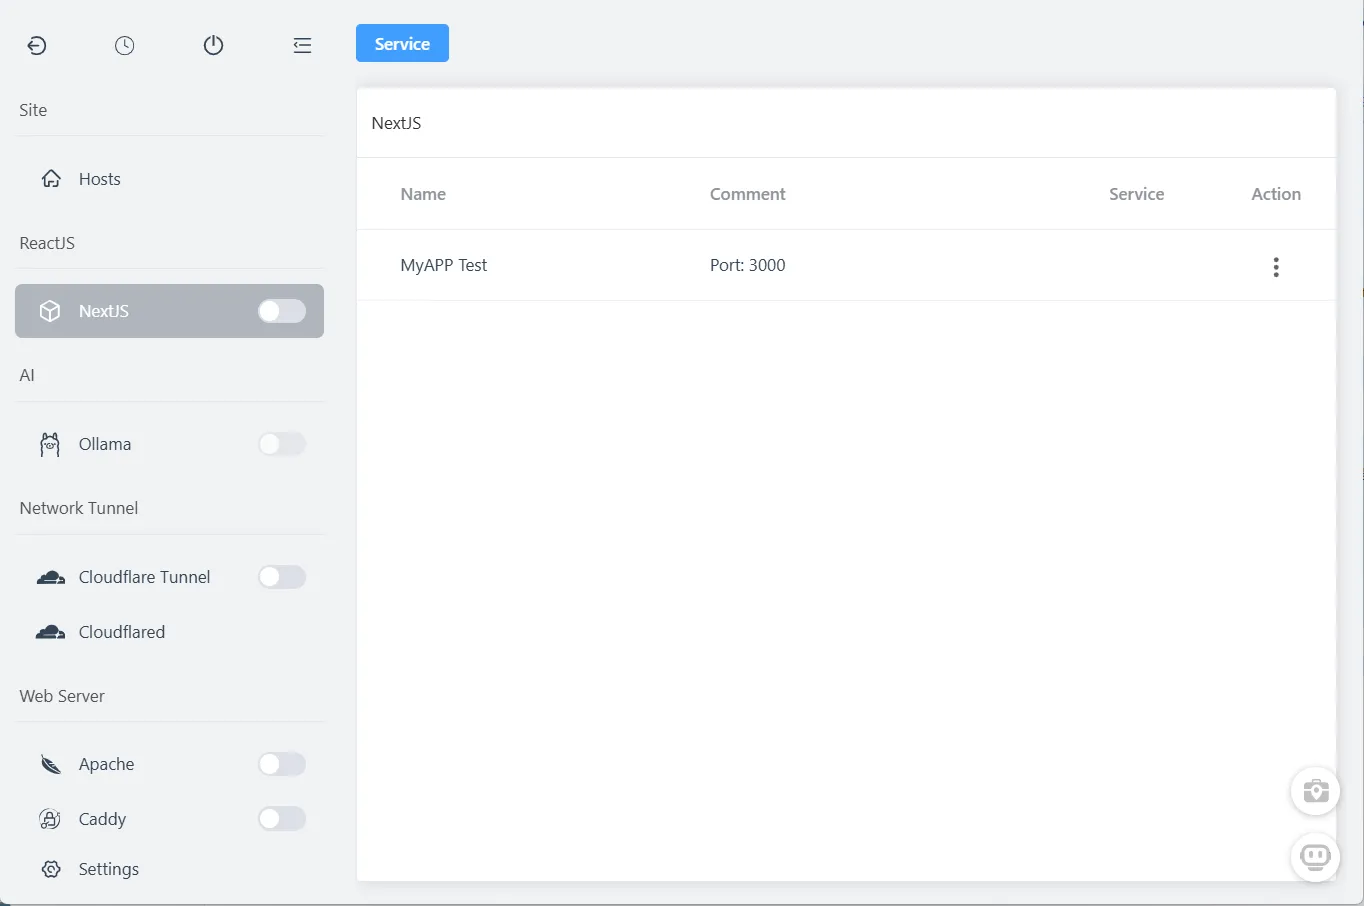Image resolution: width=1364 pixels, height=906 pixels.
Task: Switch on the Caddy toggle
Action: pyautogui.click(x=281, y=819)
